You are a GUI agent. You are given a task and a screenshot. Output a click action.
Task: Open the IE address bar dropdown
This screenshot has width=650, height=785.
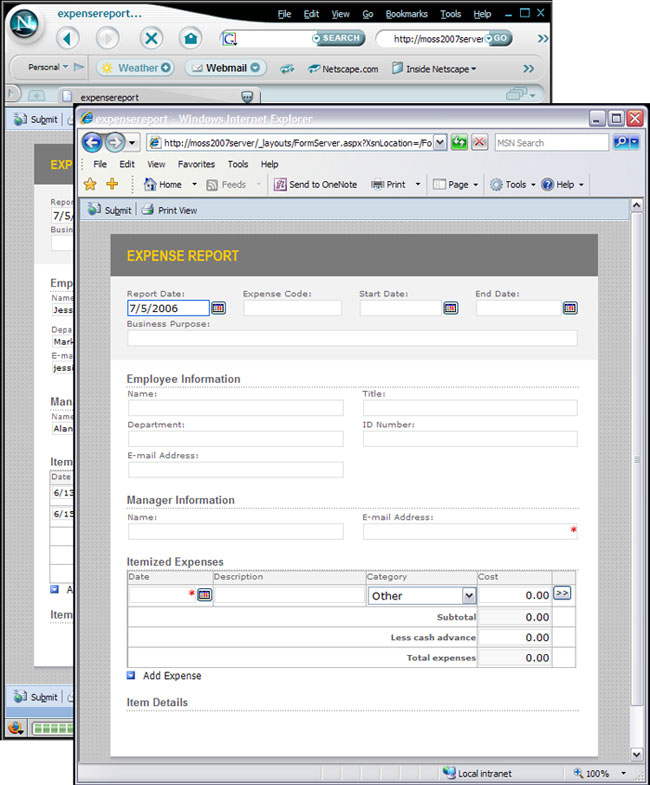(x=440, y=143)
